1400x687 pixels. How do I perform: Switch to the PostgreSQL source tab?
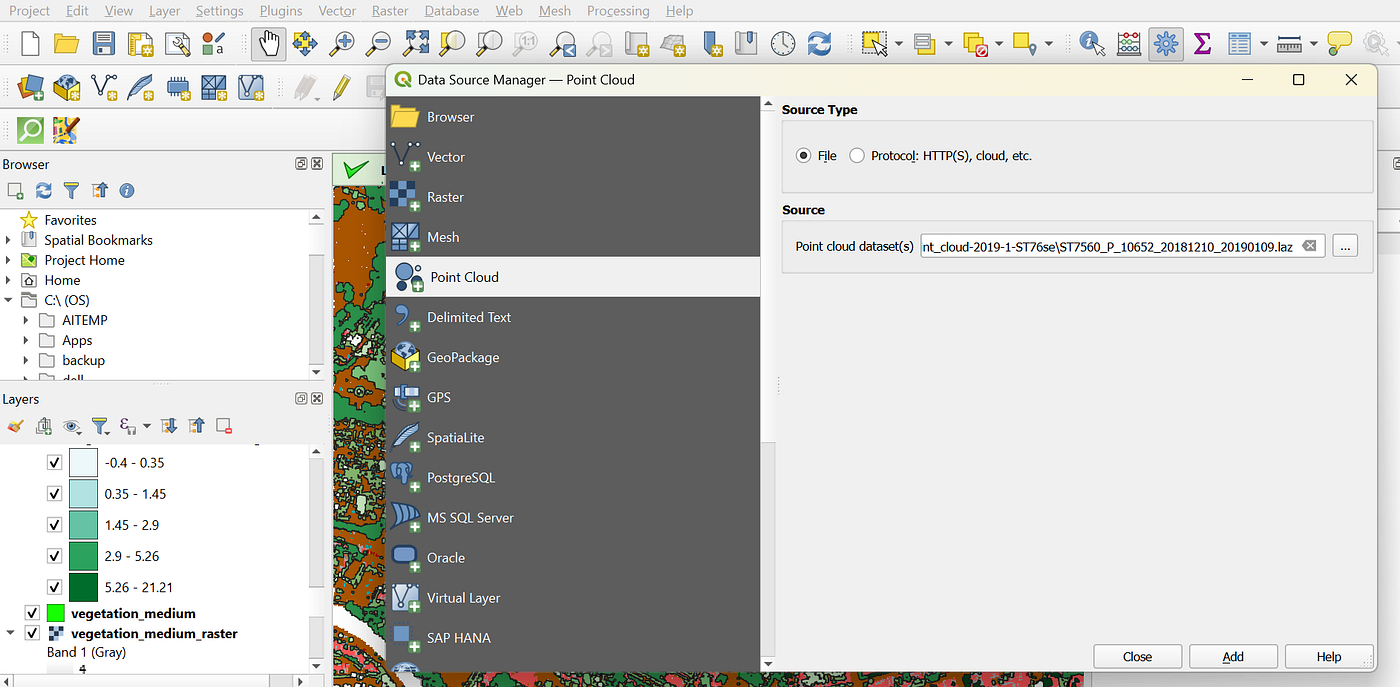pyautogui.click(x=573, y=477)
